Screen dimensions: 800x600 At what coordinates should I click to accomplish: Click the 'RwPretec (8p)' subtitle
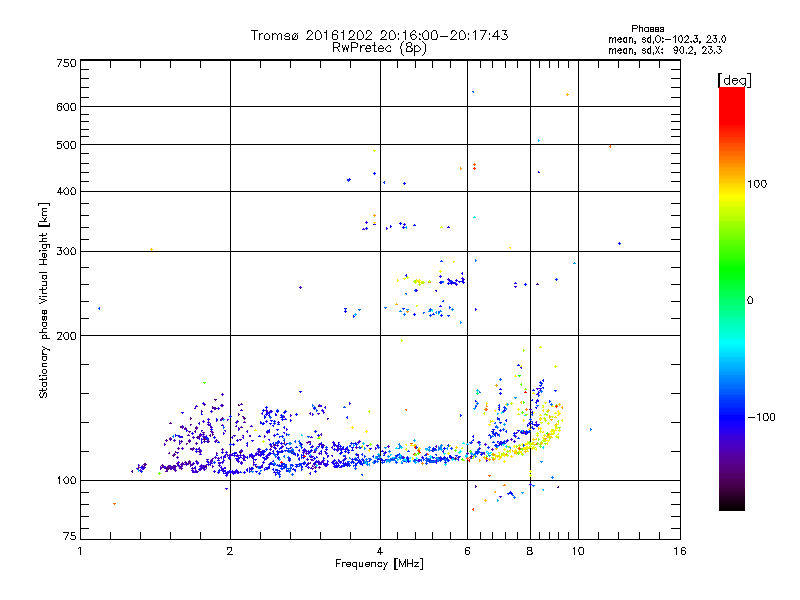tap(379, 48)
